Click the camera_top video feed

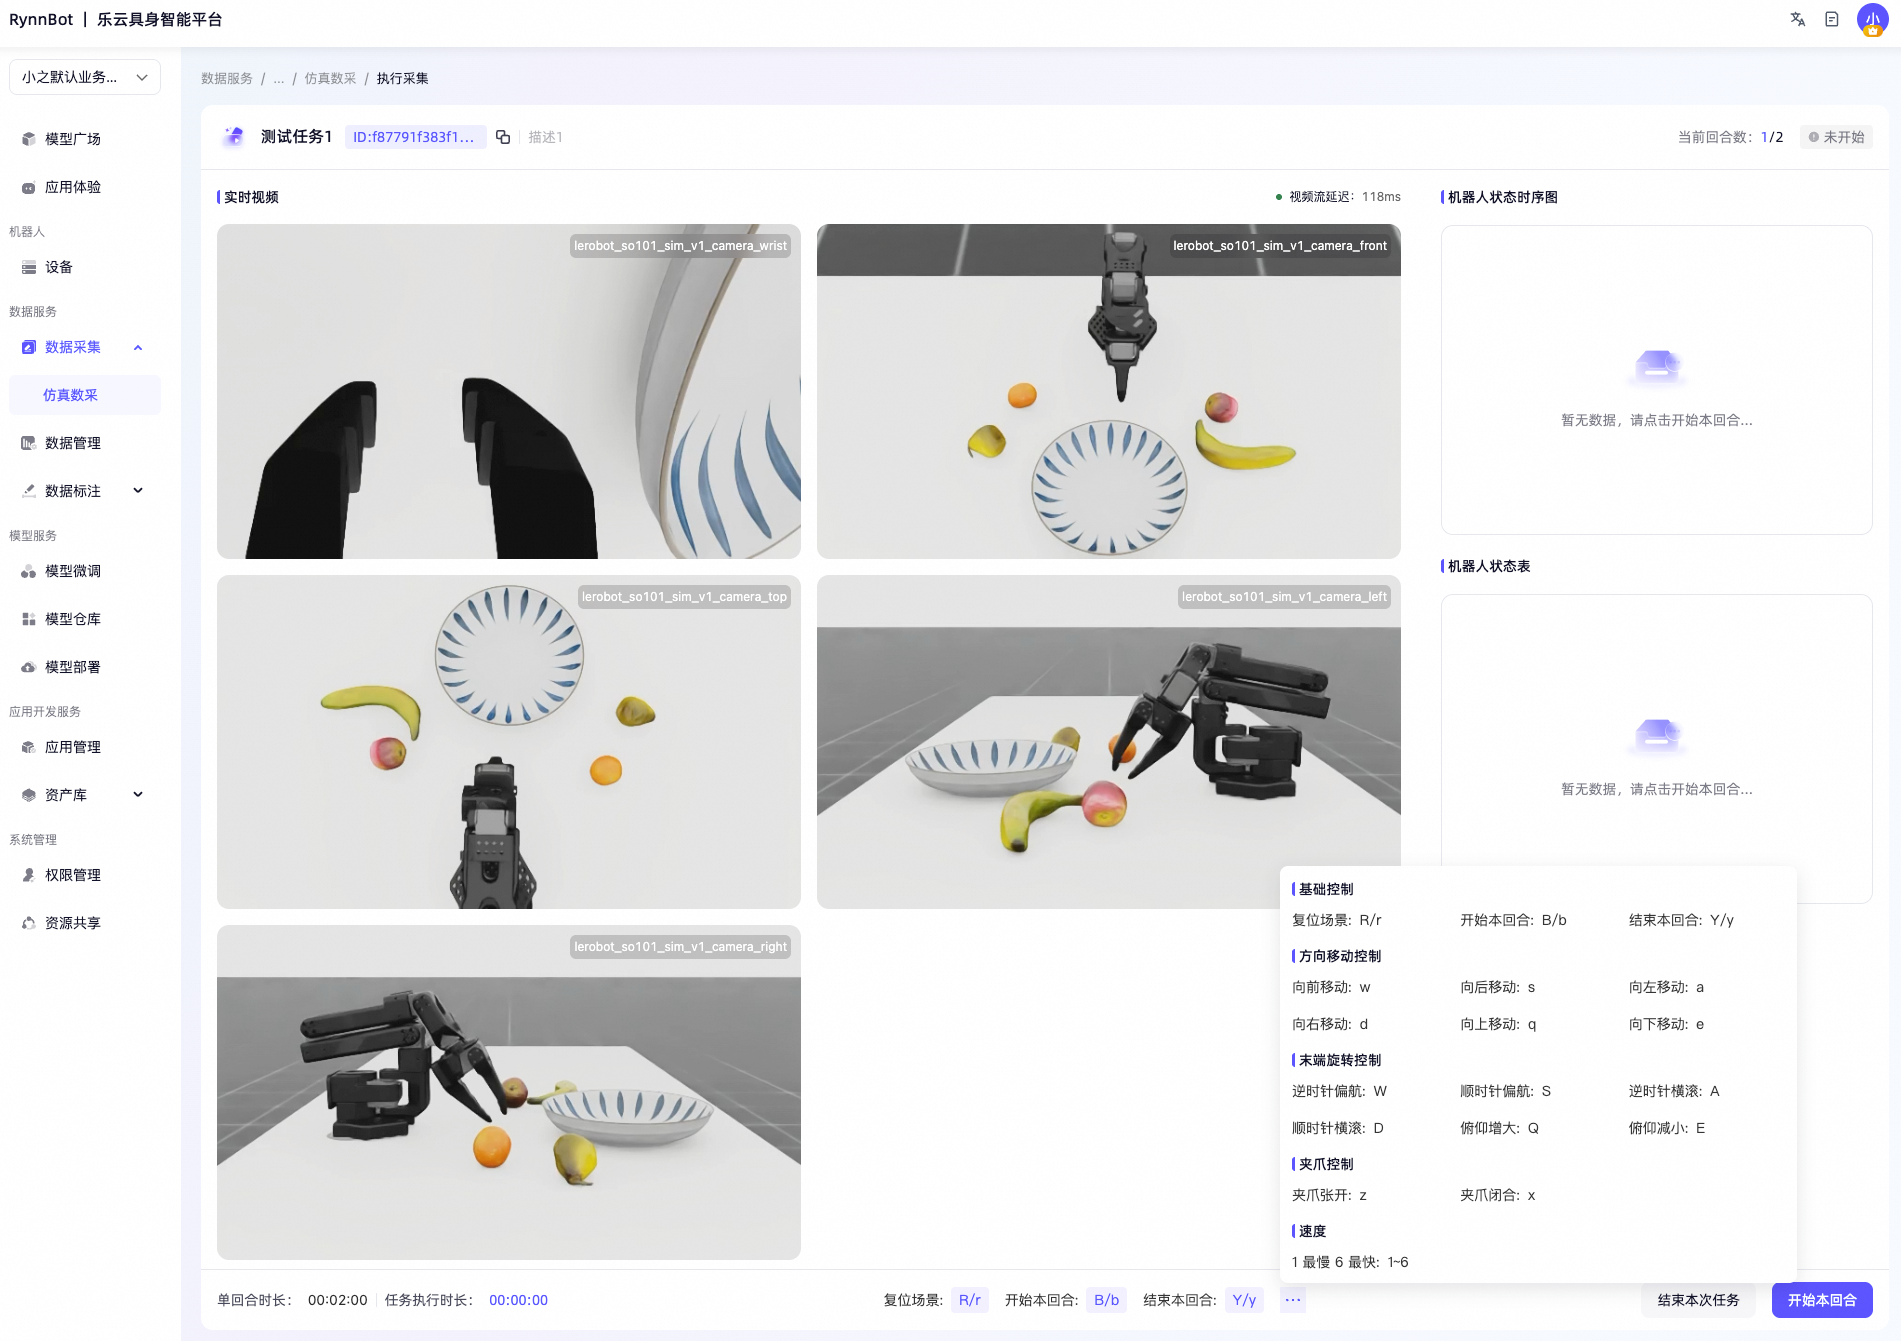coord(509,742)
